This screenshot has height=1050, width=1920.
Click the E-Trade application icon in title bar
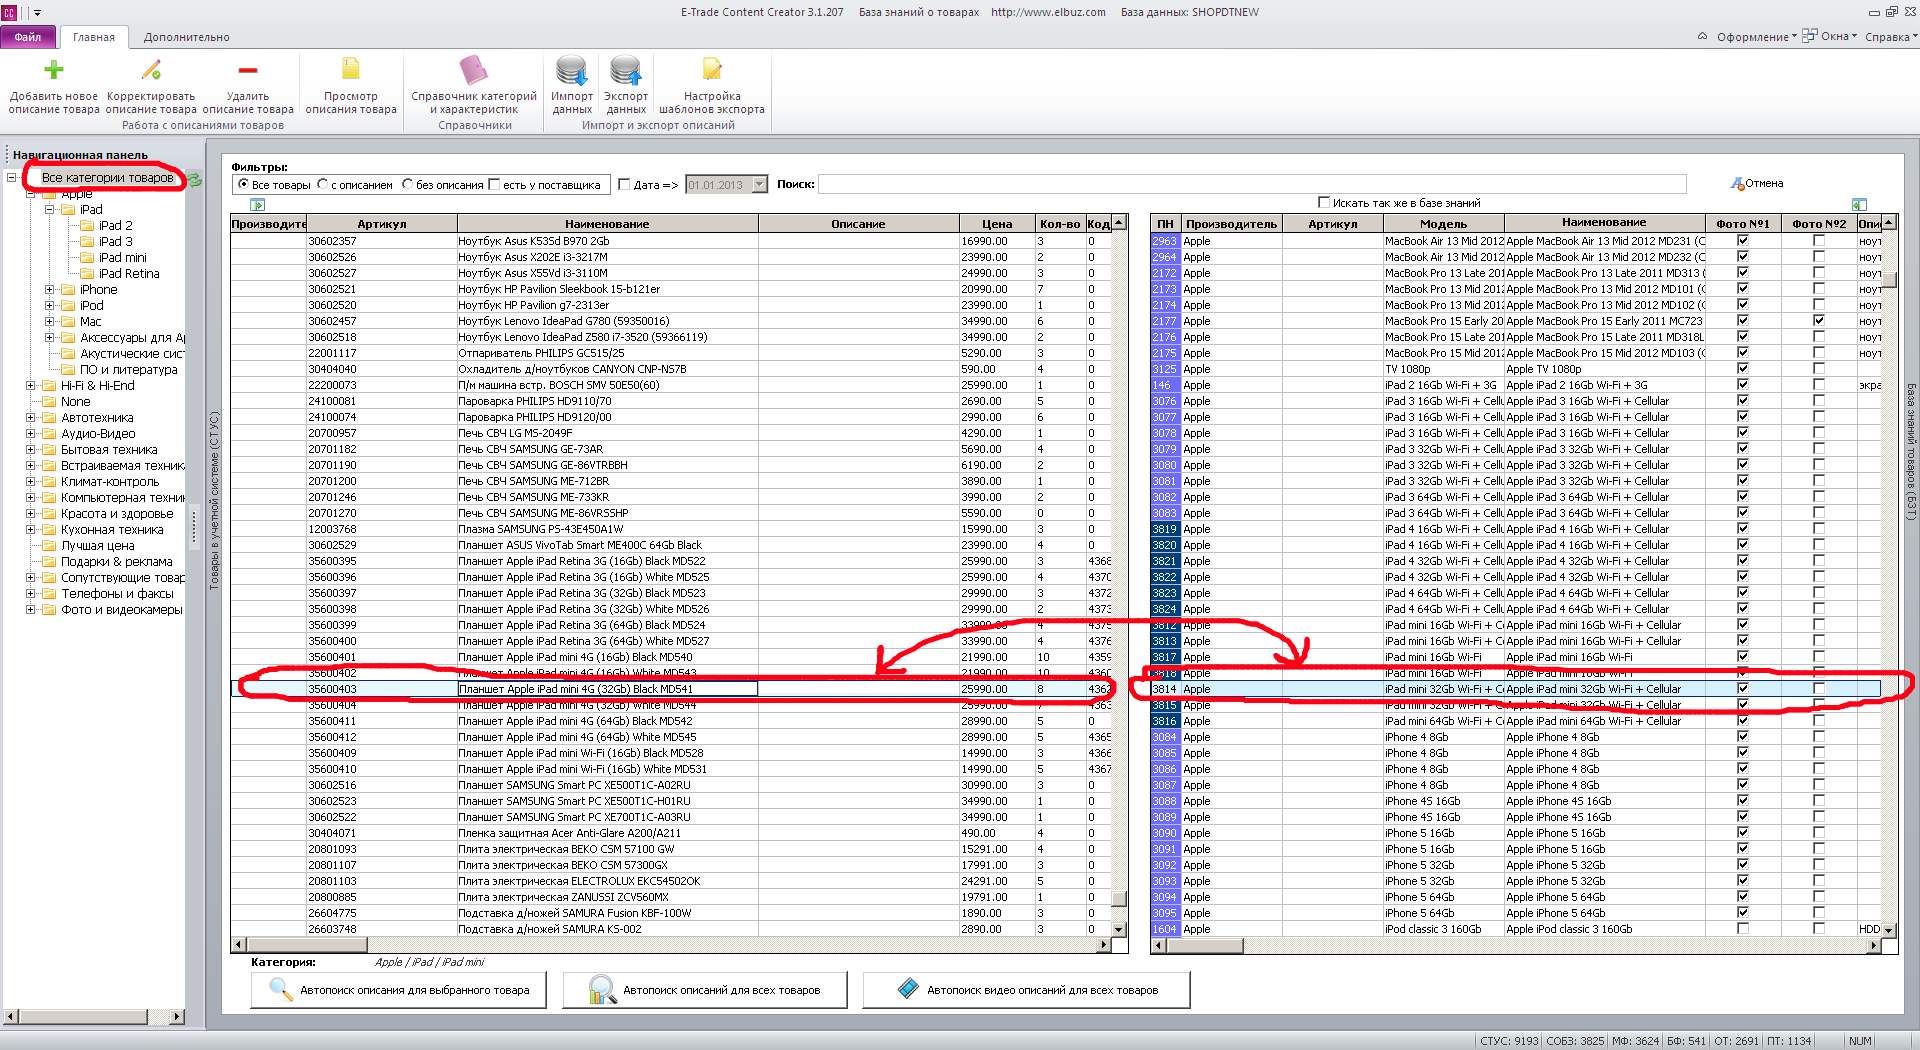(x=9, y=12)
